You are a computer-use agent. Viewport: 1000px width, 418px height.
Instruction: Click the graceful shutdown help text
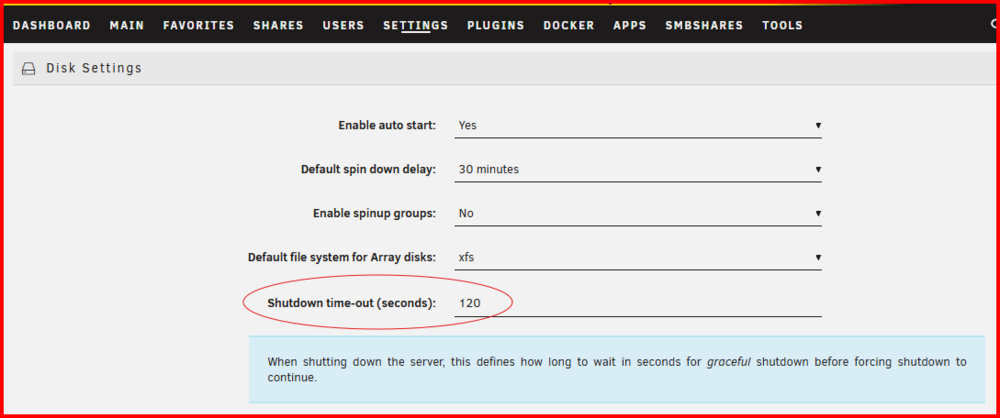pos(617,369)
